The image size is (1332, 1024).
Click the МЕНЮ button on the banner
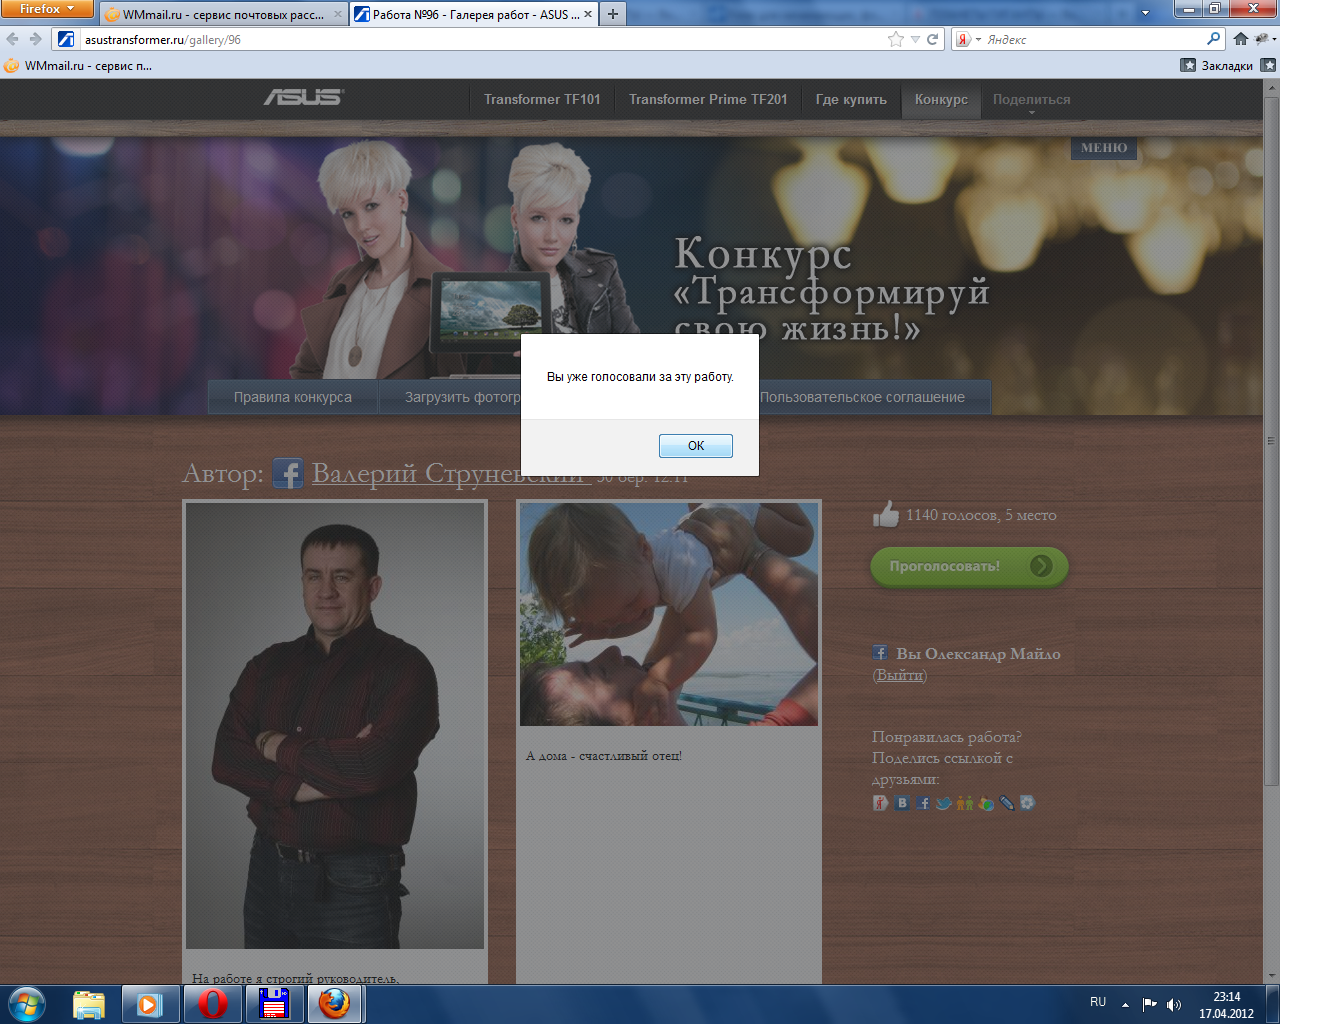pyautogui.click(x=1104, y=147)
